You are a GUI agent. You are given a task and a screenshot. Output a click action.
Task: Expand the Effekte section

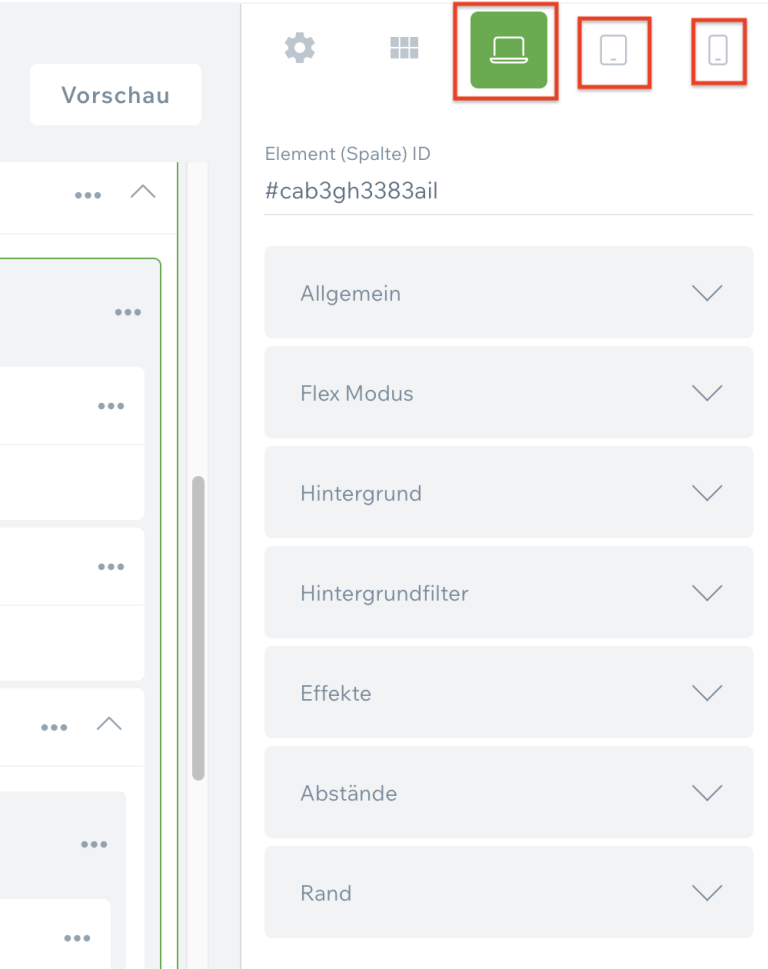(x=508, y=693)
